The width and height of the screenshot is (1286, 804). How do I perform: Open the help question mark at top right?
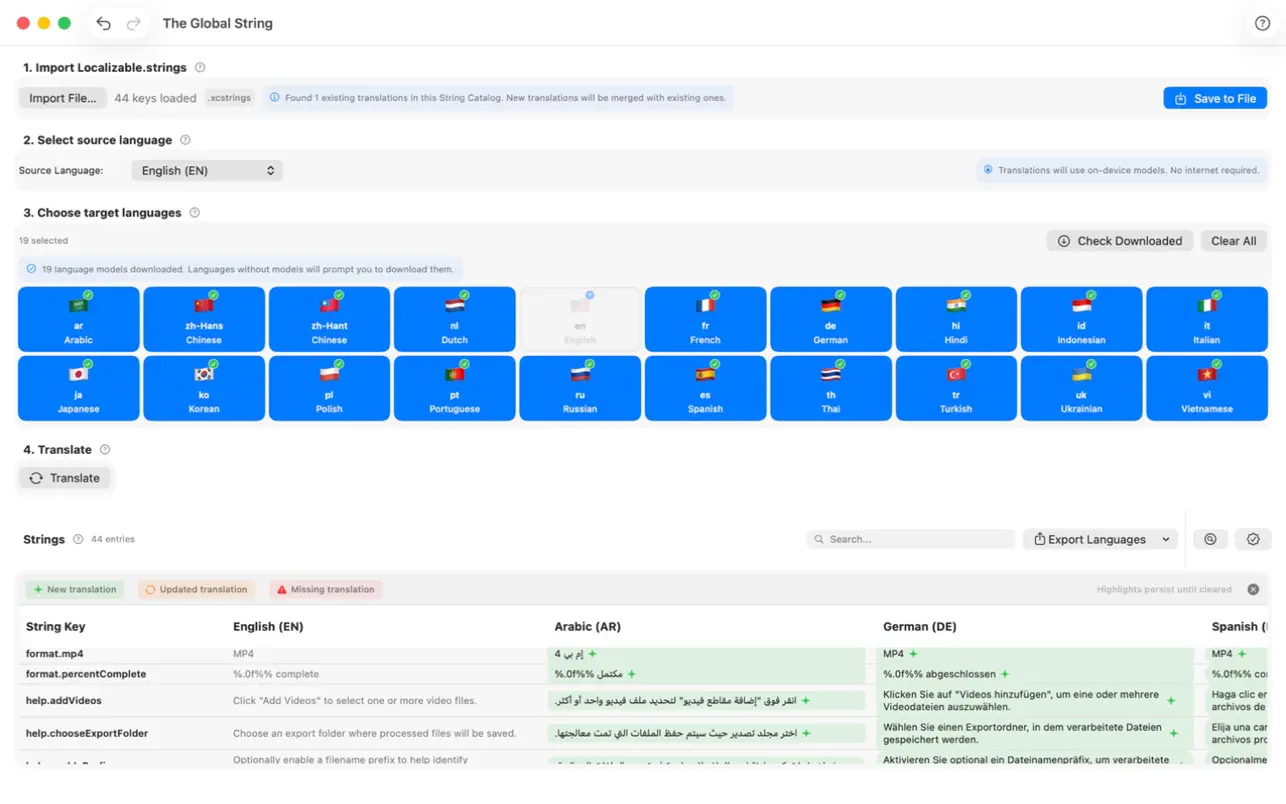click(1262, 23)
